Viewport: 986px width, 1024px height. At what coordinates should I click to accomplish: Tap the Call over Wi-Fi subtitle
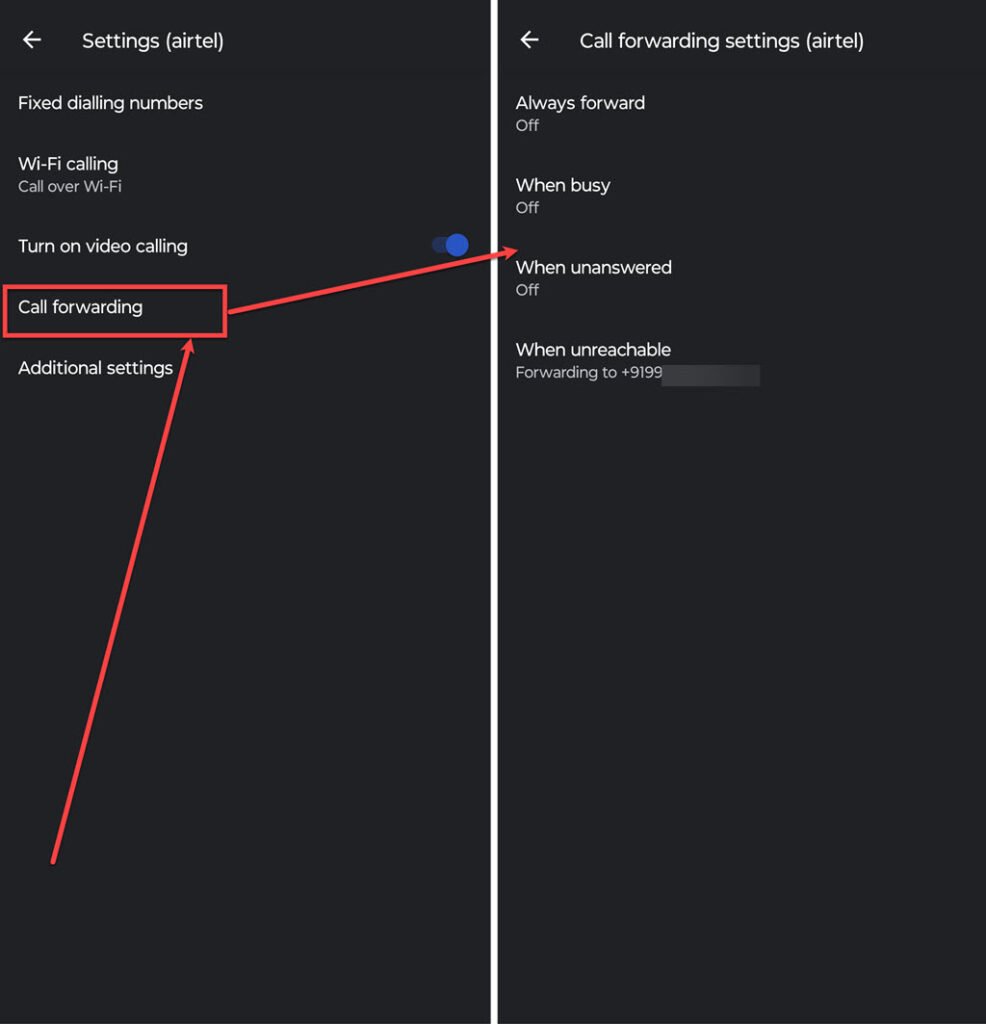(70, 187)
